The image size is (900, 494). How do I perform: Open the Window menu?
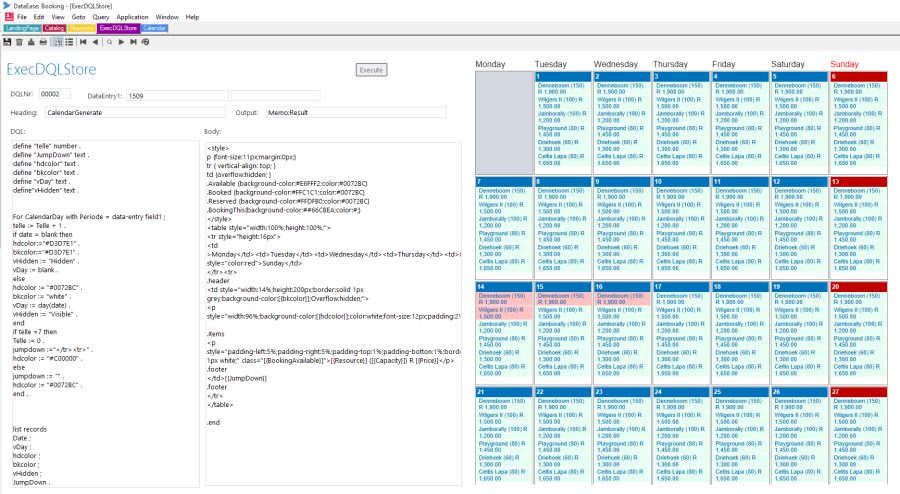[167, 17]
